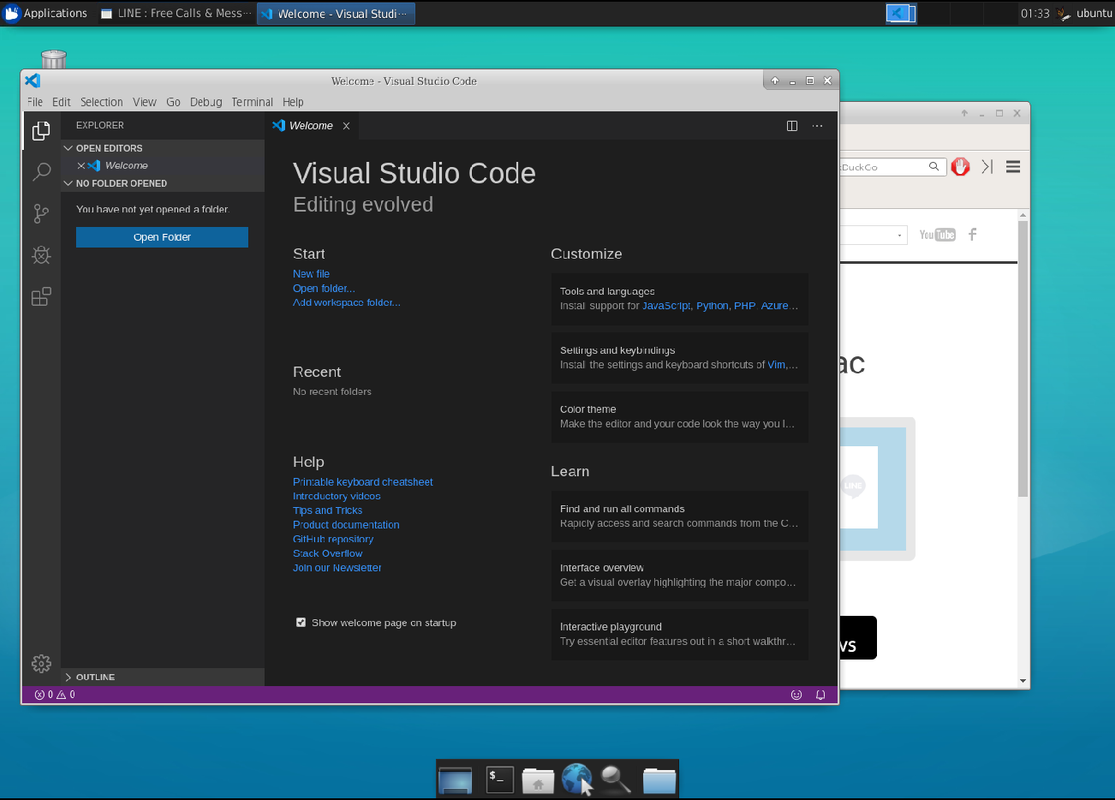Open notifications bell in status bar

[820, 695]
